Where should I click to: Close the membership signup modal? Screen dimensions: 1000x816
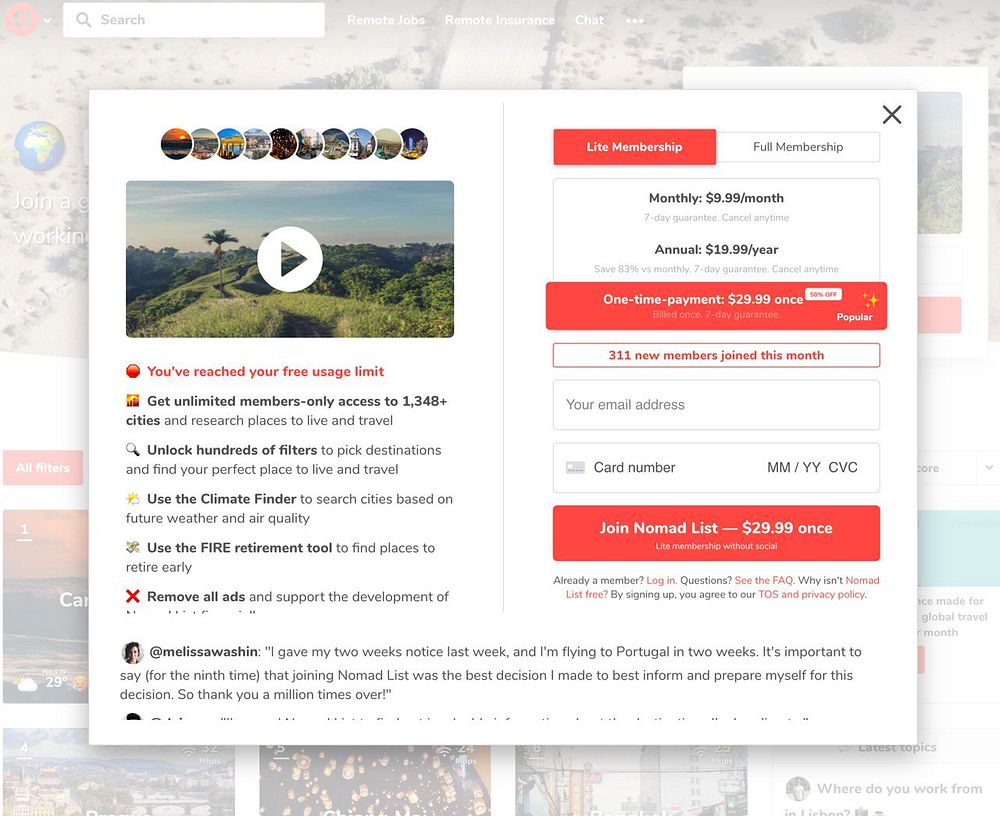[892, 115]
